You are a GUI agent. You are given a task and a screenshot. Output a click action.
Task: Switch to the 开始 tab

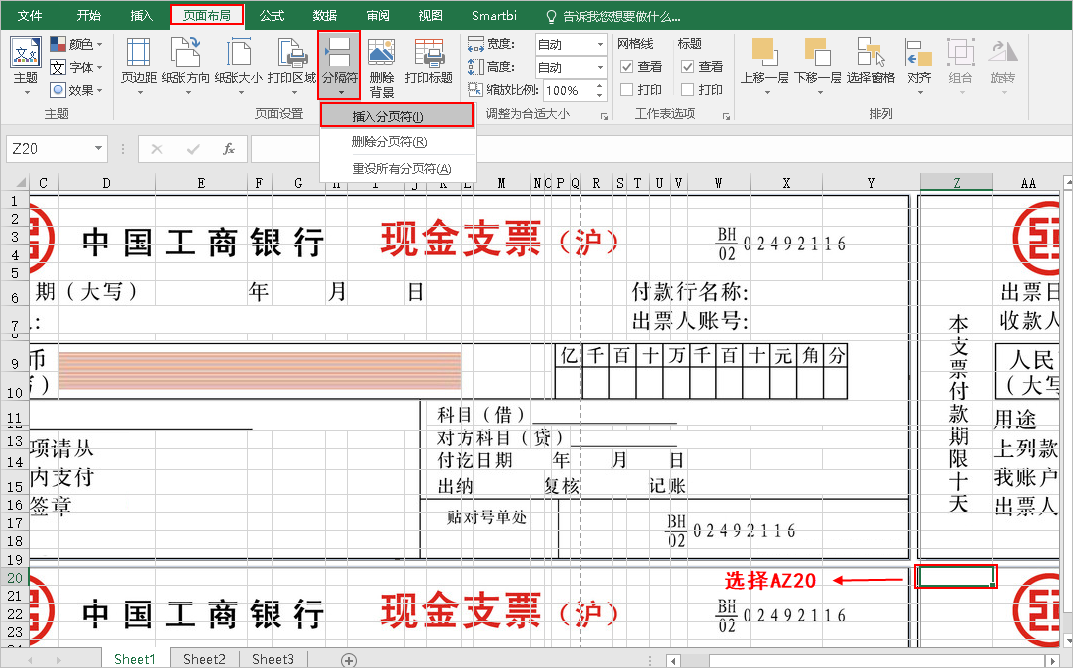(x=88, y=15)
